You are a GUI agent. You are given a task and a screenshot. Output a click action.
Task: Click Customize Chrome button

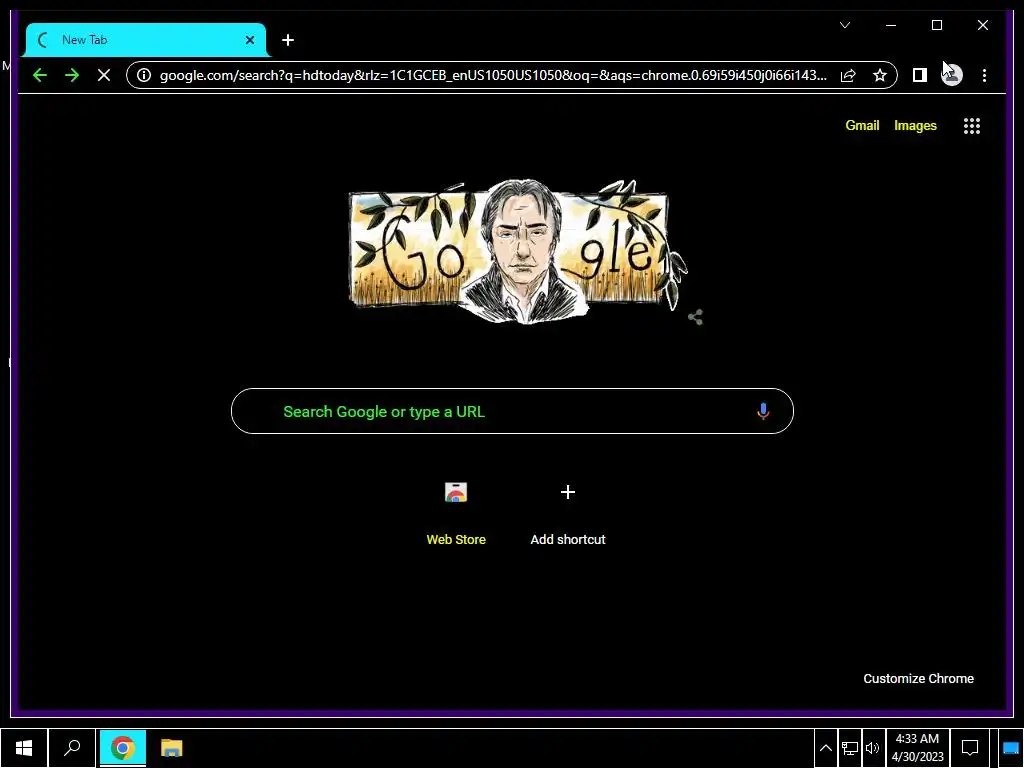pyautogui.click(x=918, y=679)
